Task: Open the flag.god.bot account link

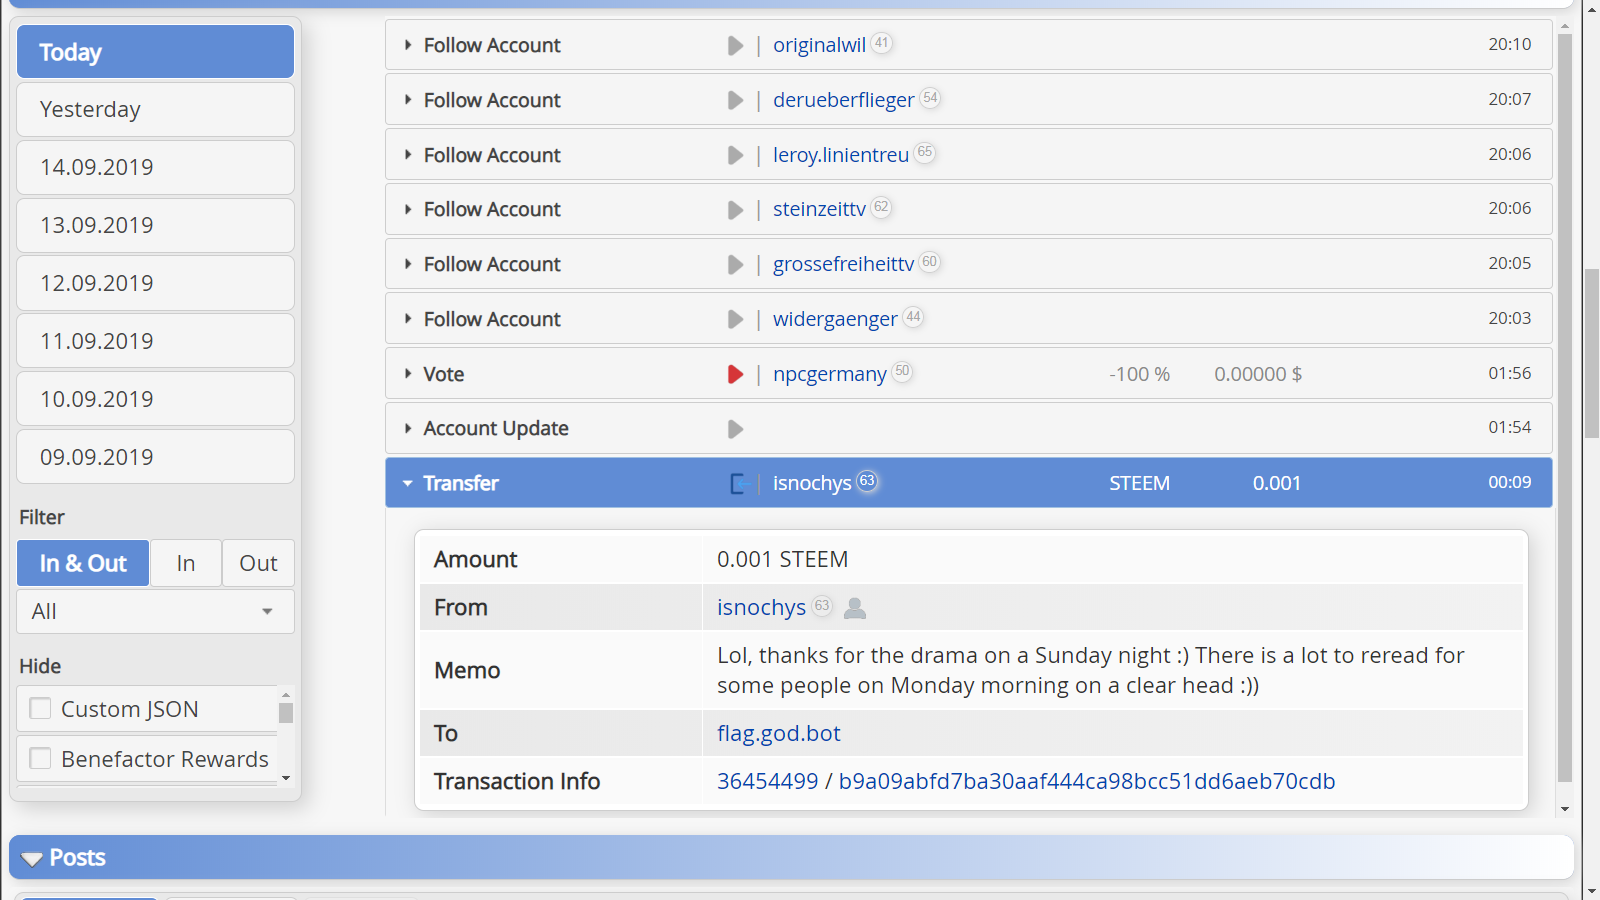Action: click(x=778, y=734)
